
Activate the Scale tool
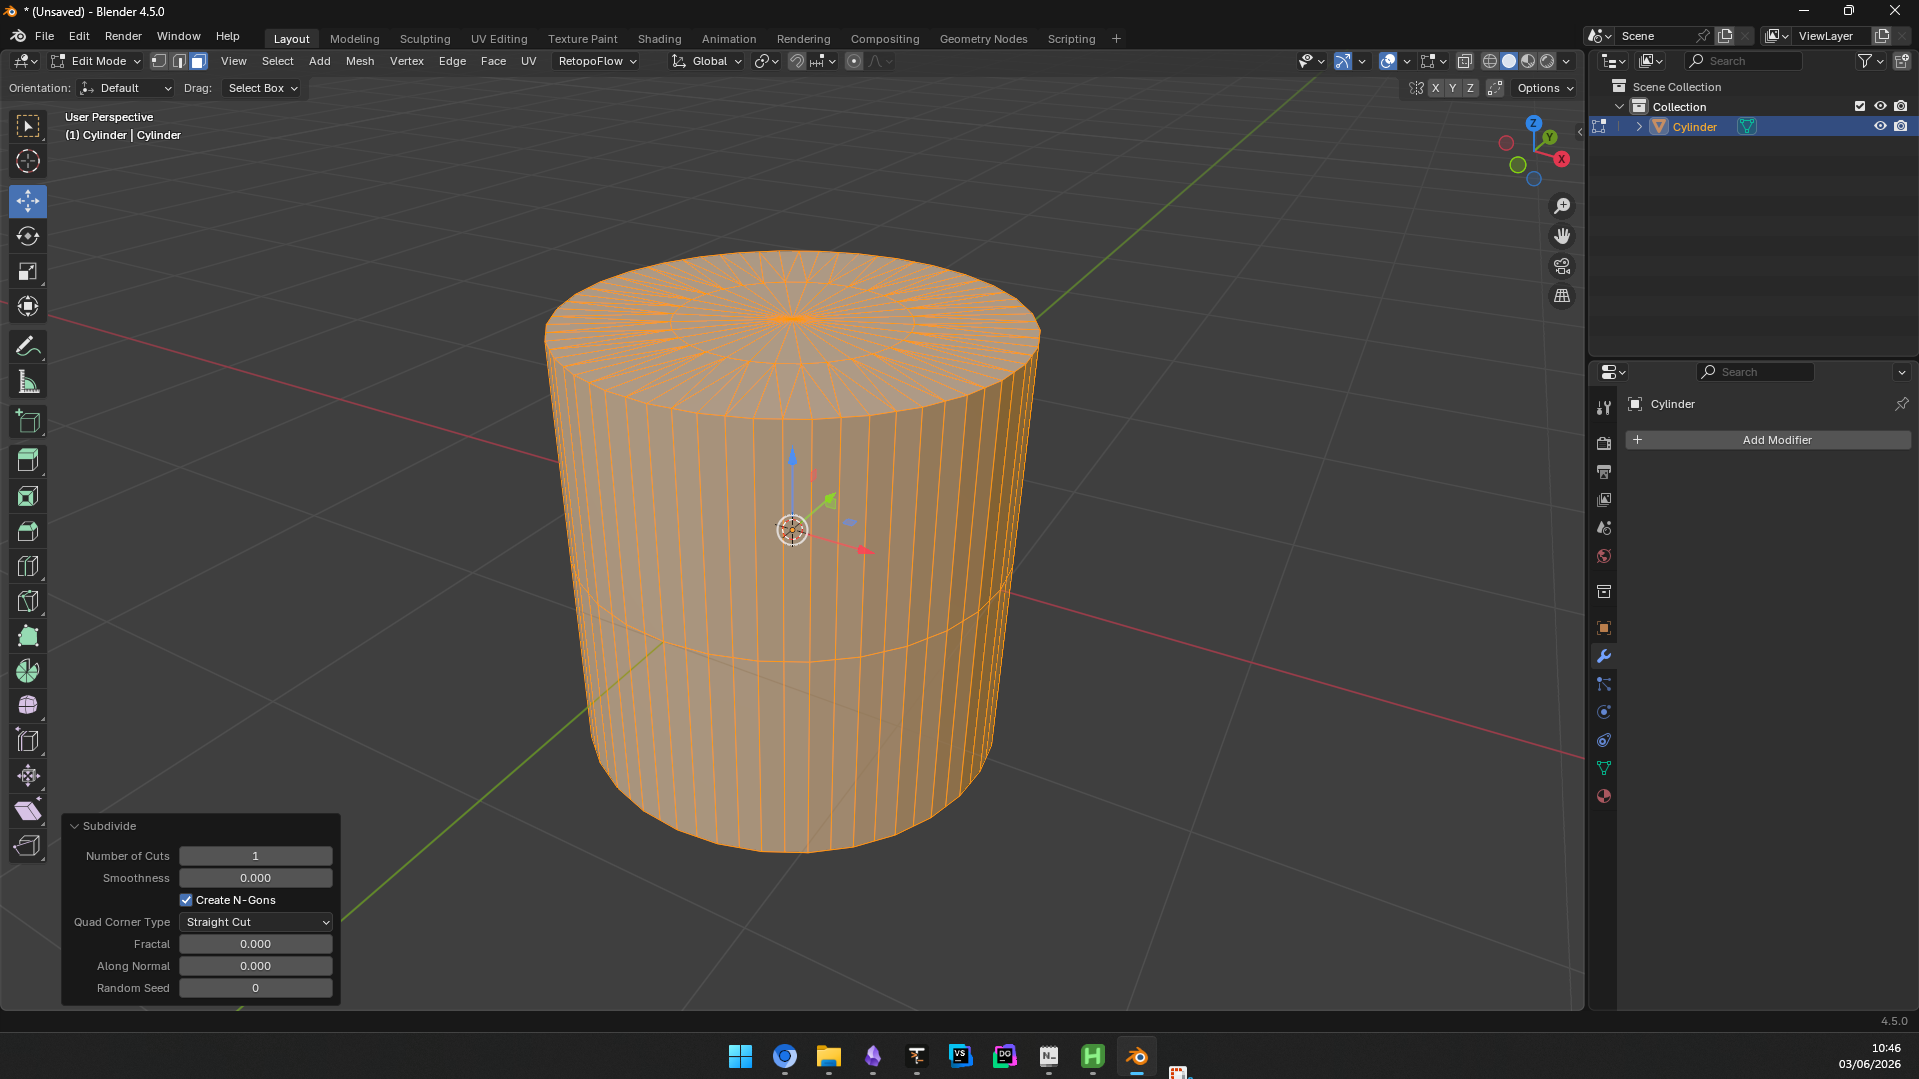(x=28, y=271)
